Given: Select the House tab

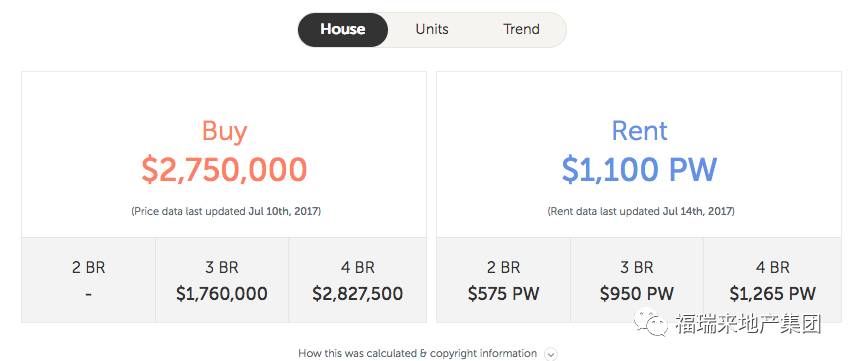Looking at the screenshot, I should pos(343,29).
